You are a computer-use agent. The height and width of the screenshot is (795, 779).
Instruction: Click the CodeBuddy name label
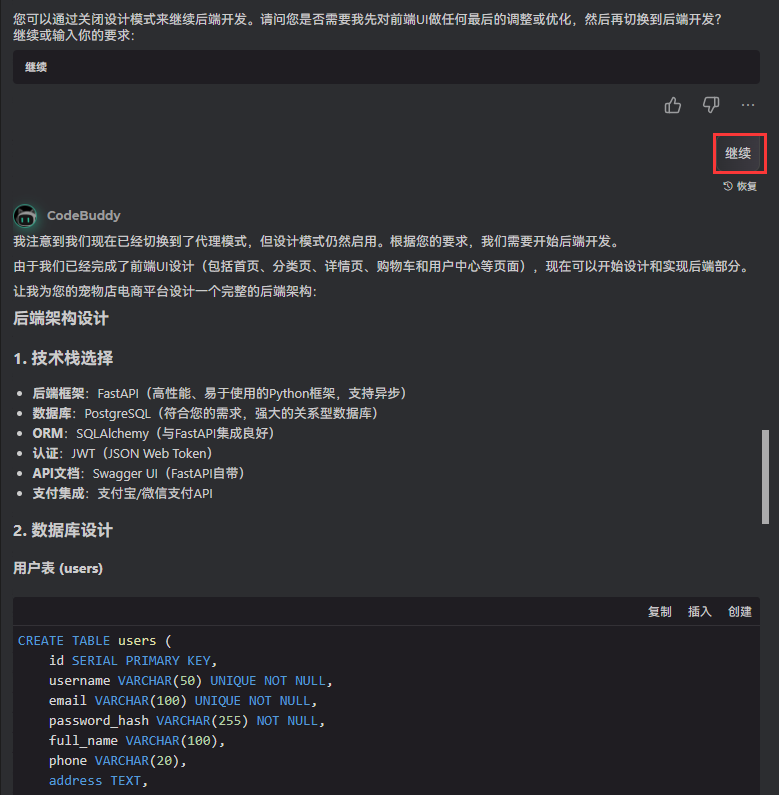pyautogui.click(x=84, y=215)
